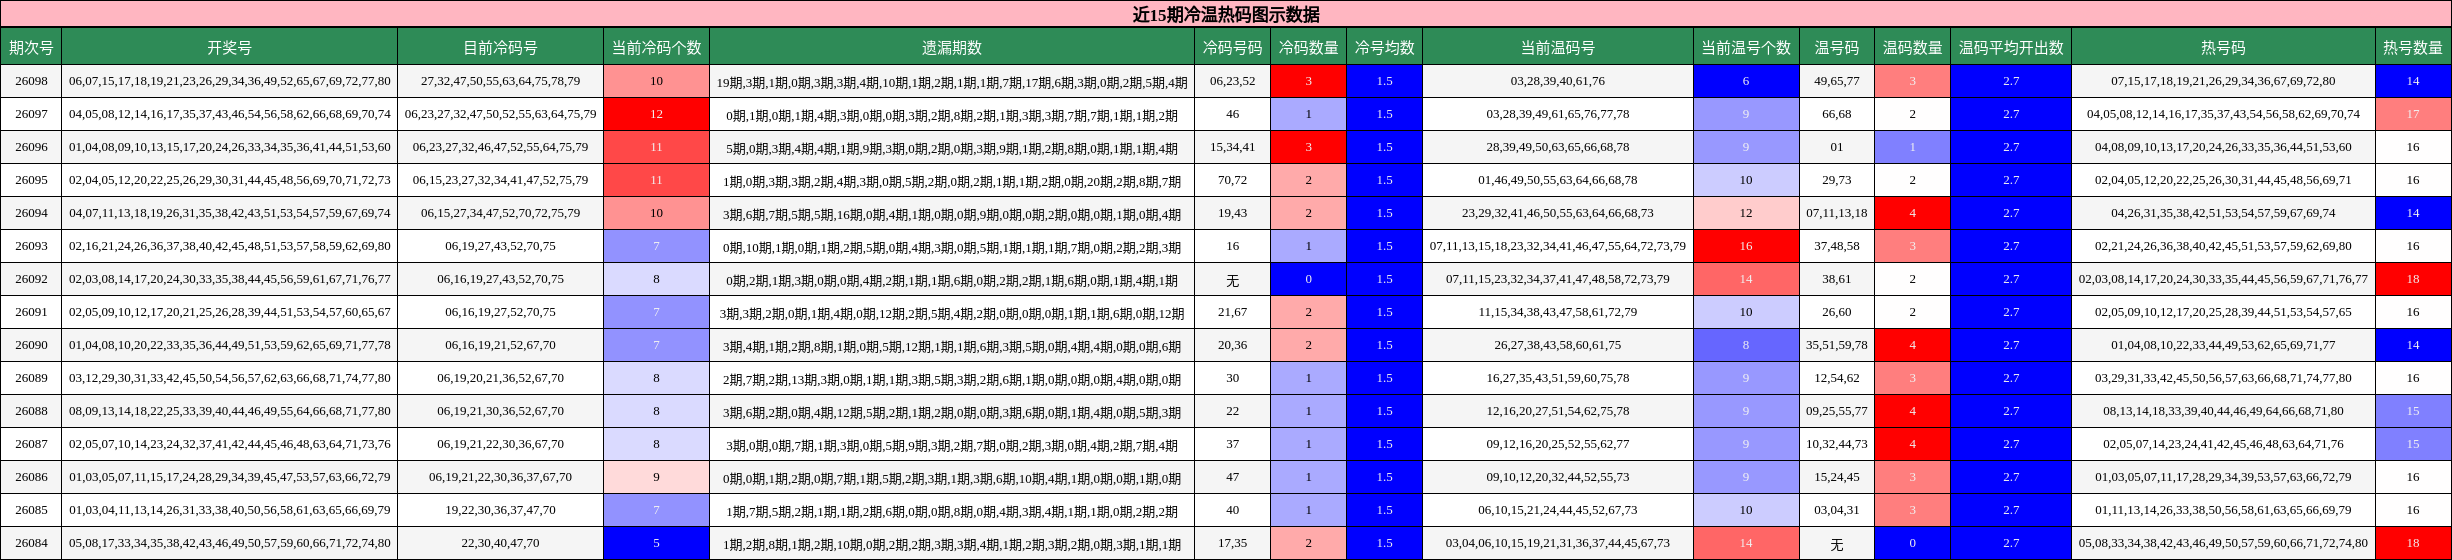Image resolution: width=2452 pixels, height=560 pixels.
Task: Select the 温号码 column header
Action: [x=1836, y=47]
